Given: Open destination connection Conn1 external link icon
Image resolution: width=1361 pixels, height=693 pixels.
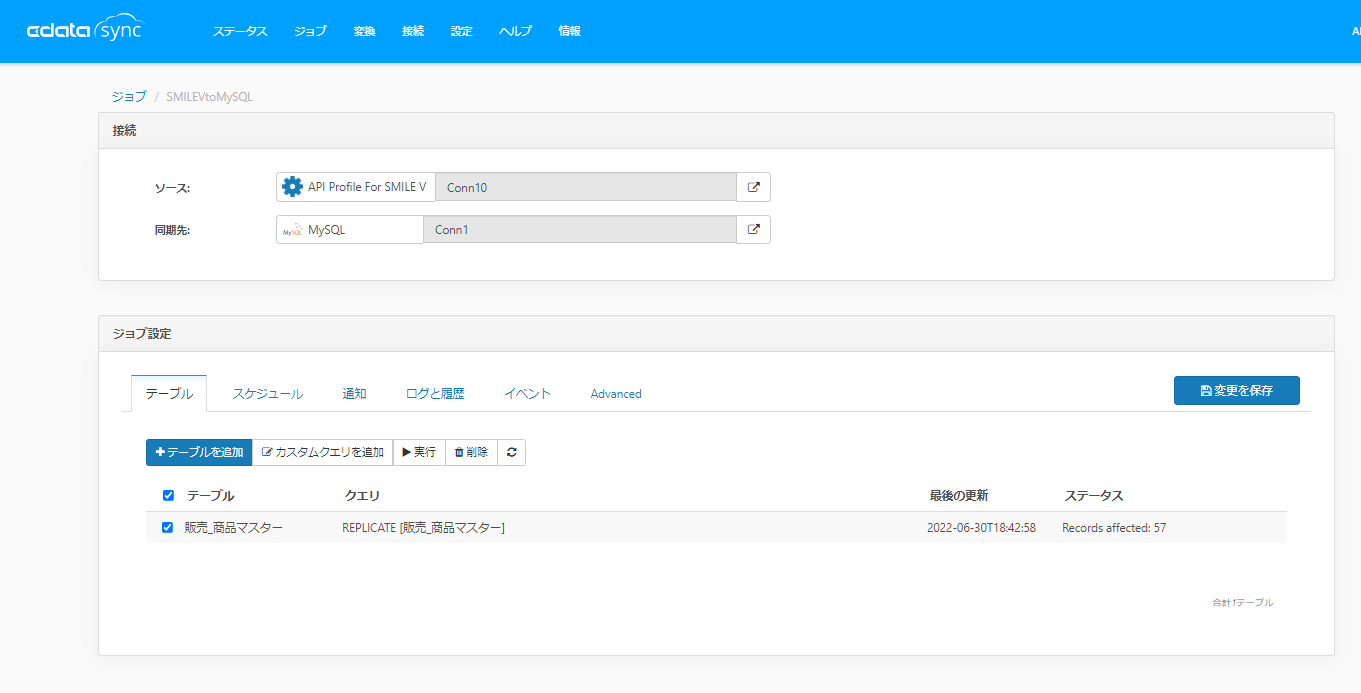Looking at the screenshot, I should click(x=753, y=230).
